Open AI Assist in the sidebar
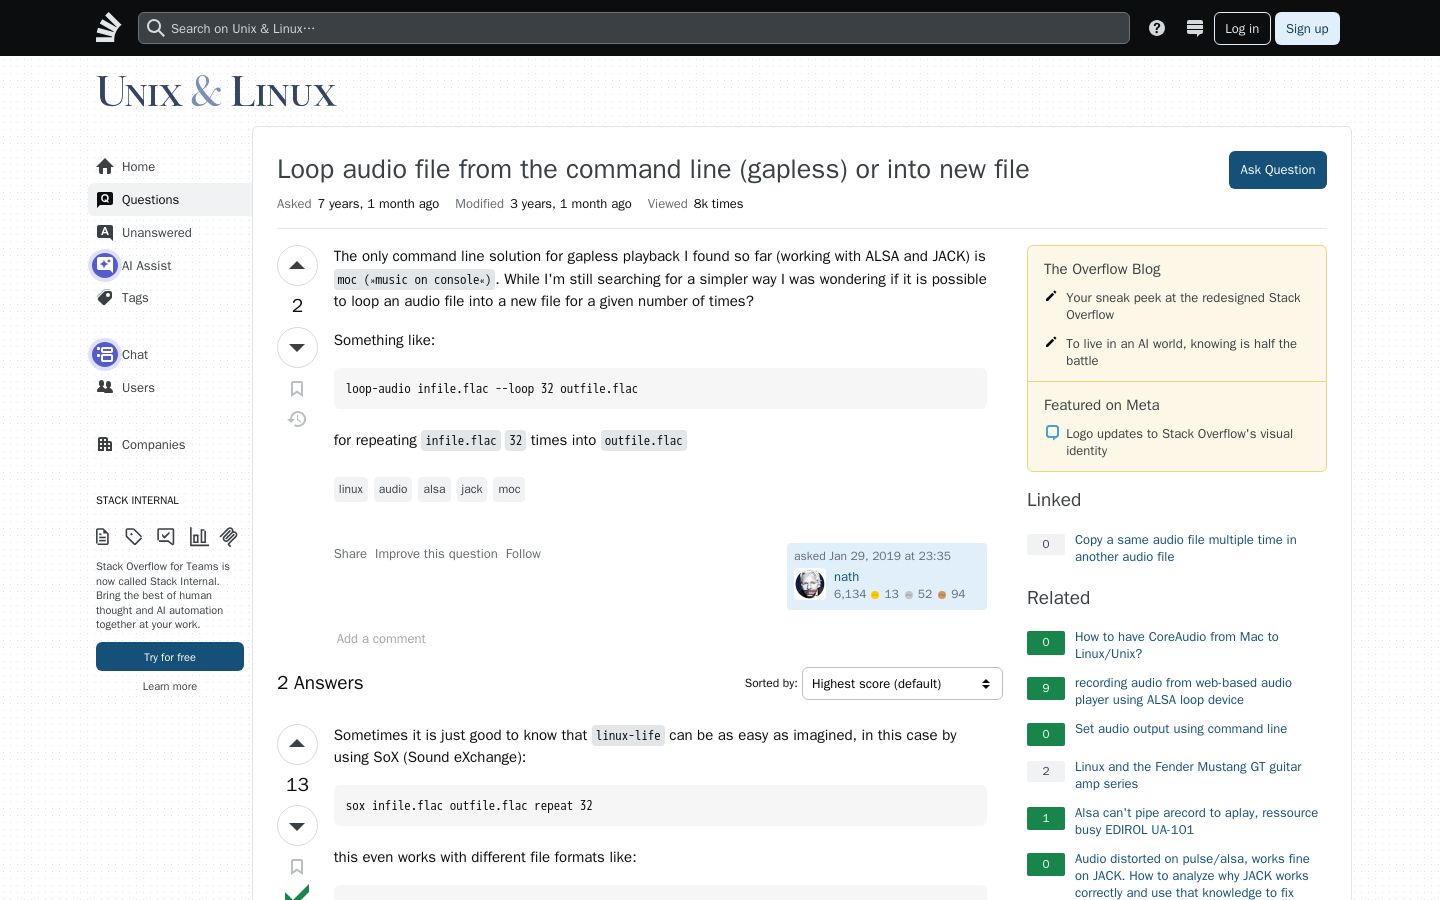This screenshot has height=900, width=1440. click(170, 265)
